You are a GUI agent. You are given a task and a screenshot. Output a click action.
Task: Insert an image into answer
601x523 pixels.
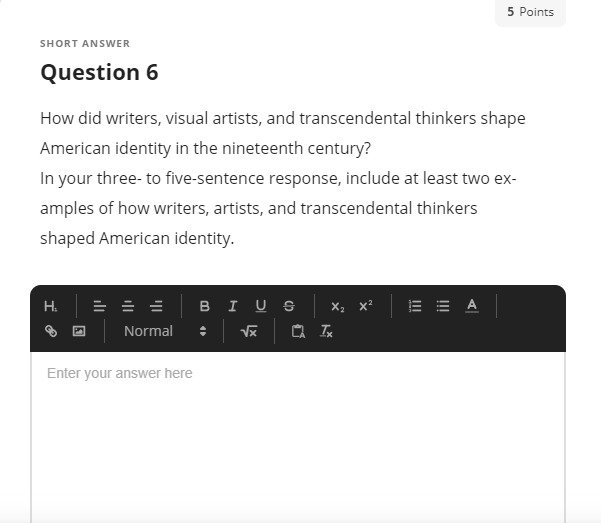pyautogui.click(x=79, y=331)
